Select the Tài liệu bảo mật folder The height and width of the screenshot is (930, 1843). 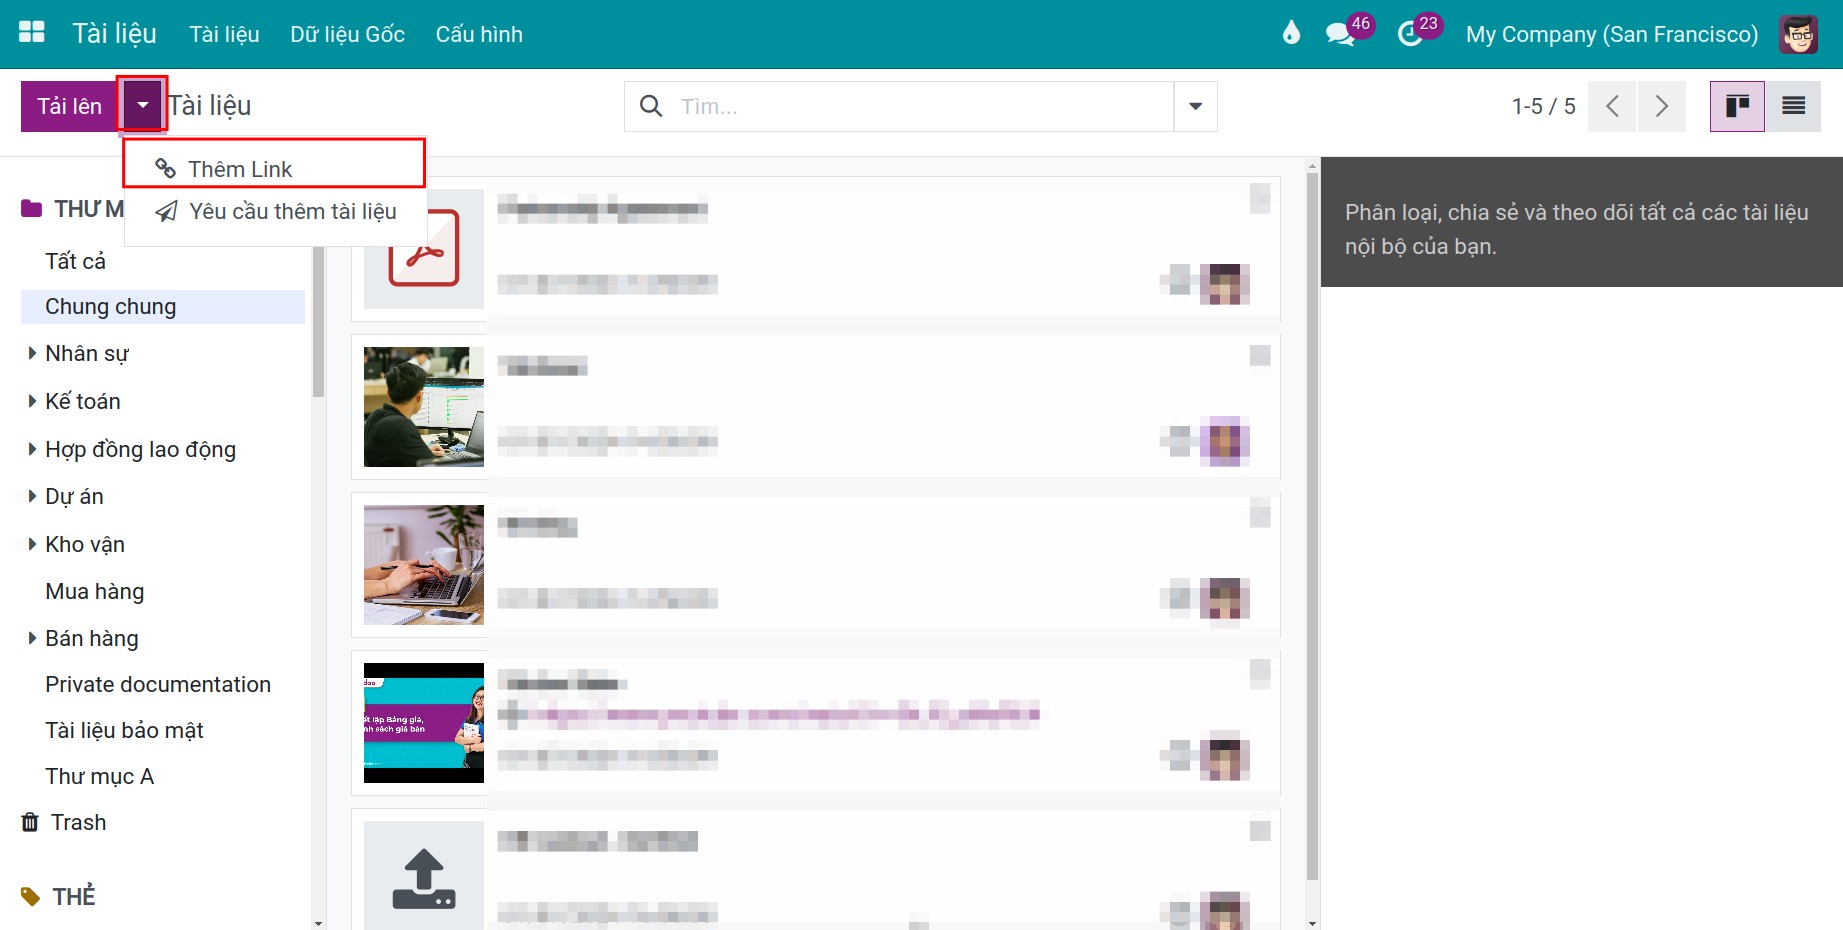point(124,730)
